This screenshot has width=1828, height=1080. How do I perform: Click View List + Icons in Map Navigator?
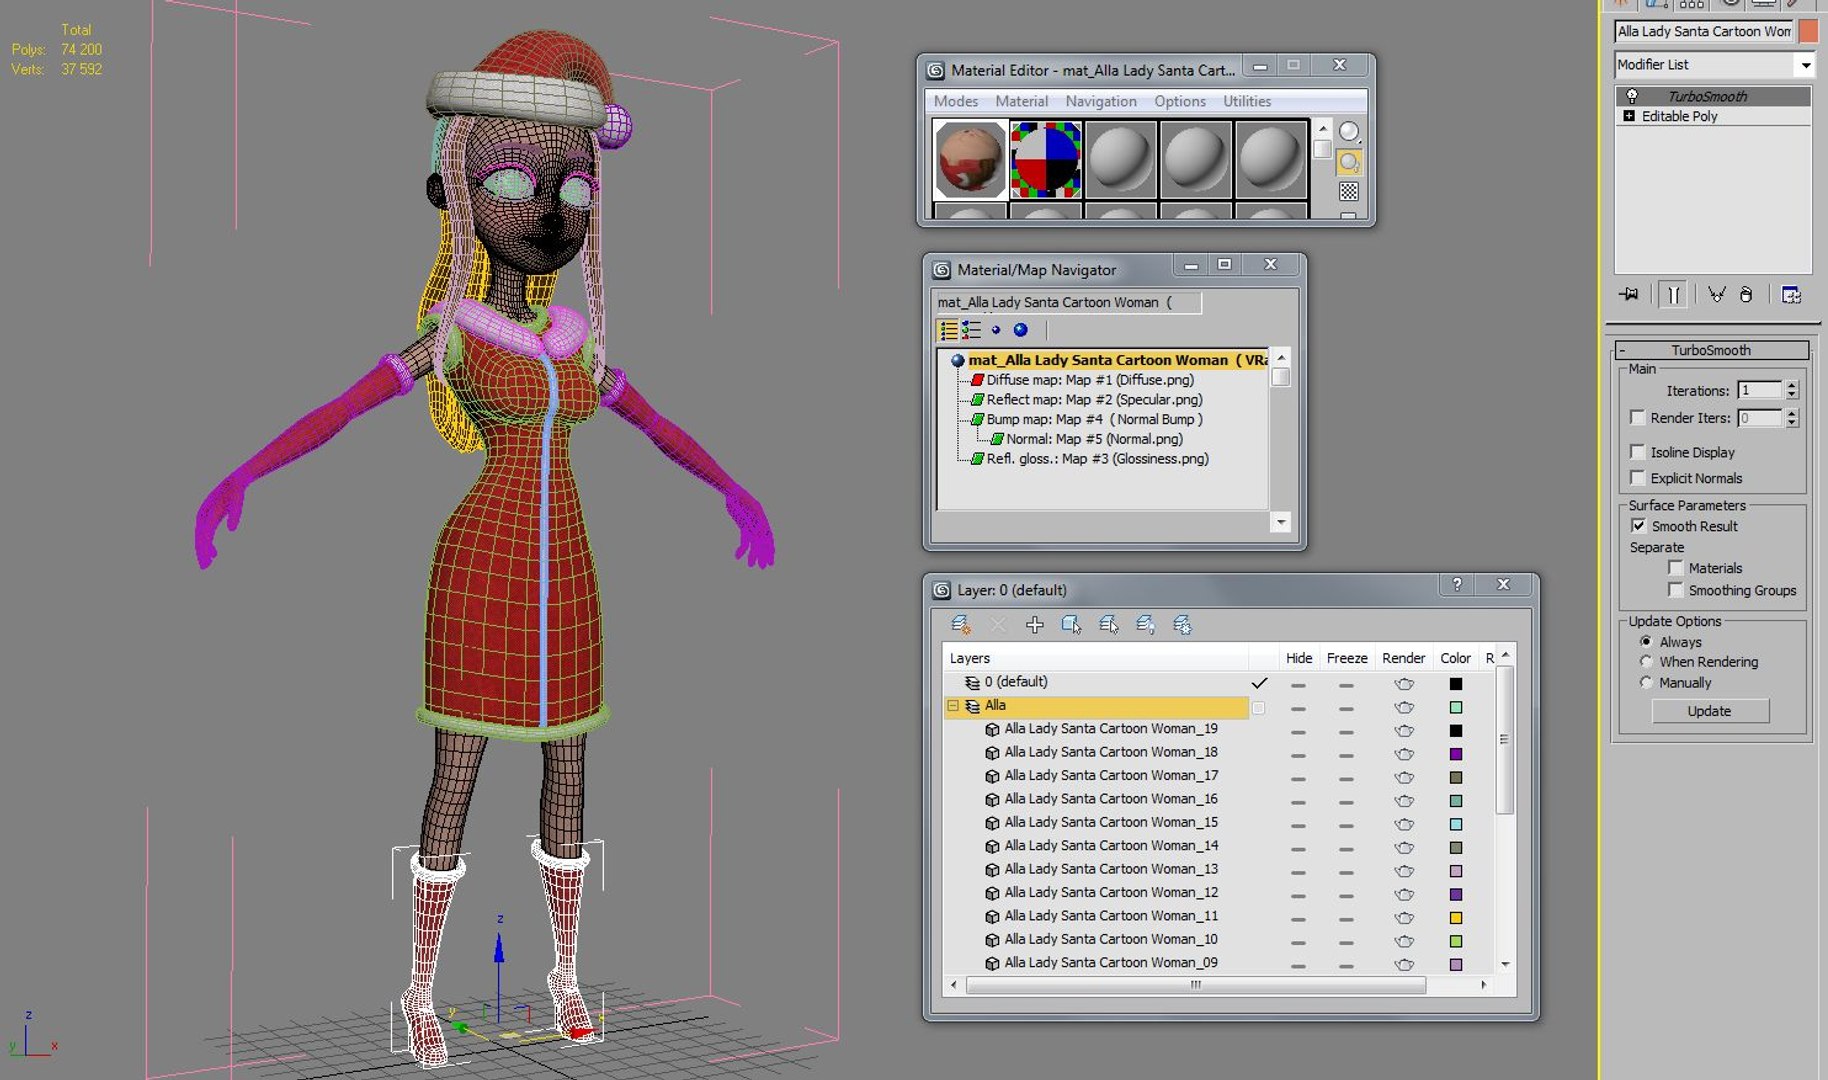tap(971, 329)
